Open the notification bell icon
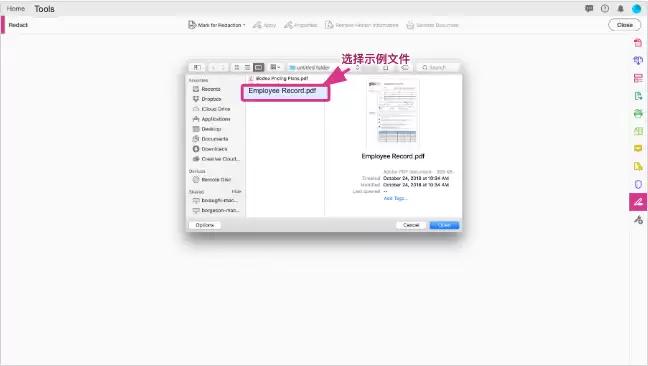 click(x=620, y=8)
